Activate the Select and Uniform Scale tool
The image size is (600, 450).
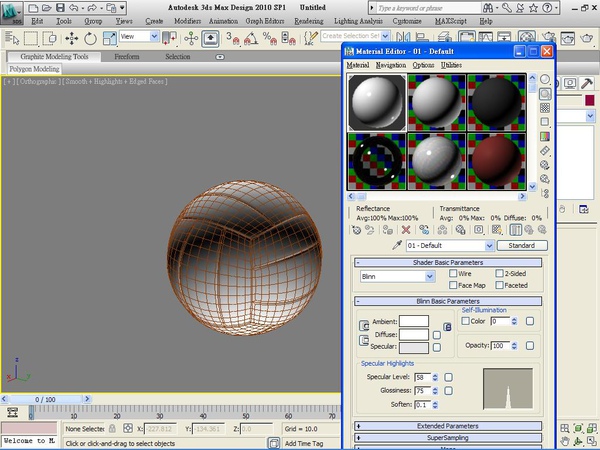(x=109, y=38)
